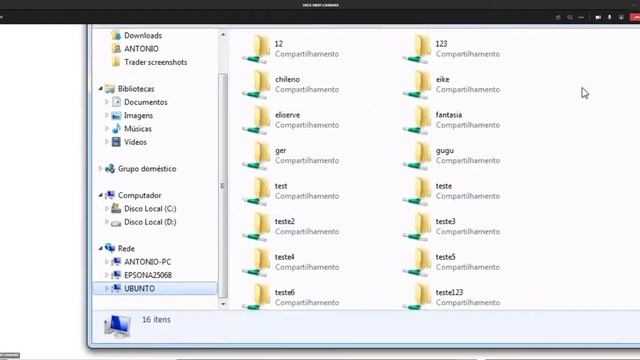Click the teste4 shared folder icon
The image size is (640, 360).
pyautogui.click(x=257, y=262)
